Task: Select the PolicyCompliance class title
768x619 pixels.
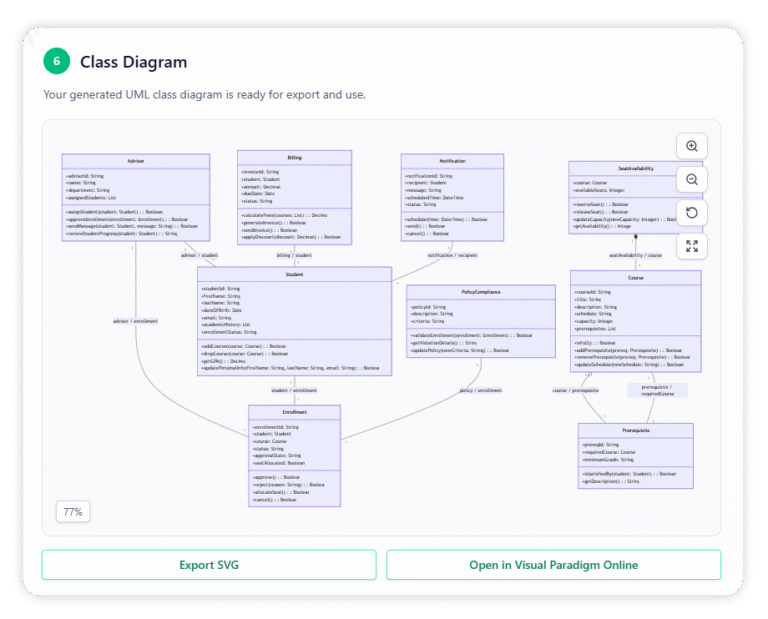Action: (x=481, y=292)
